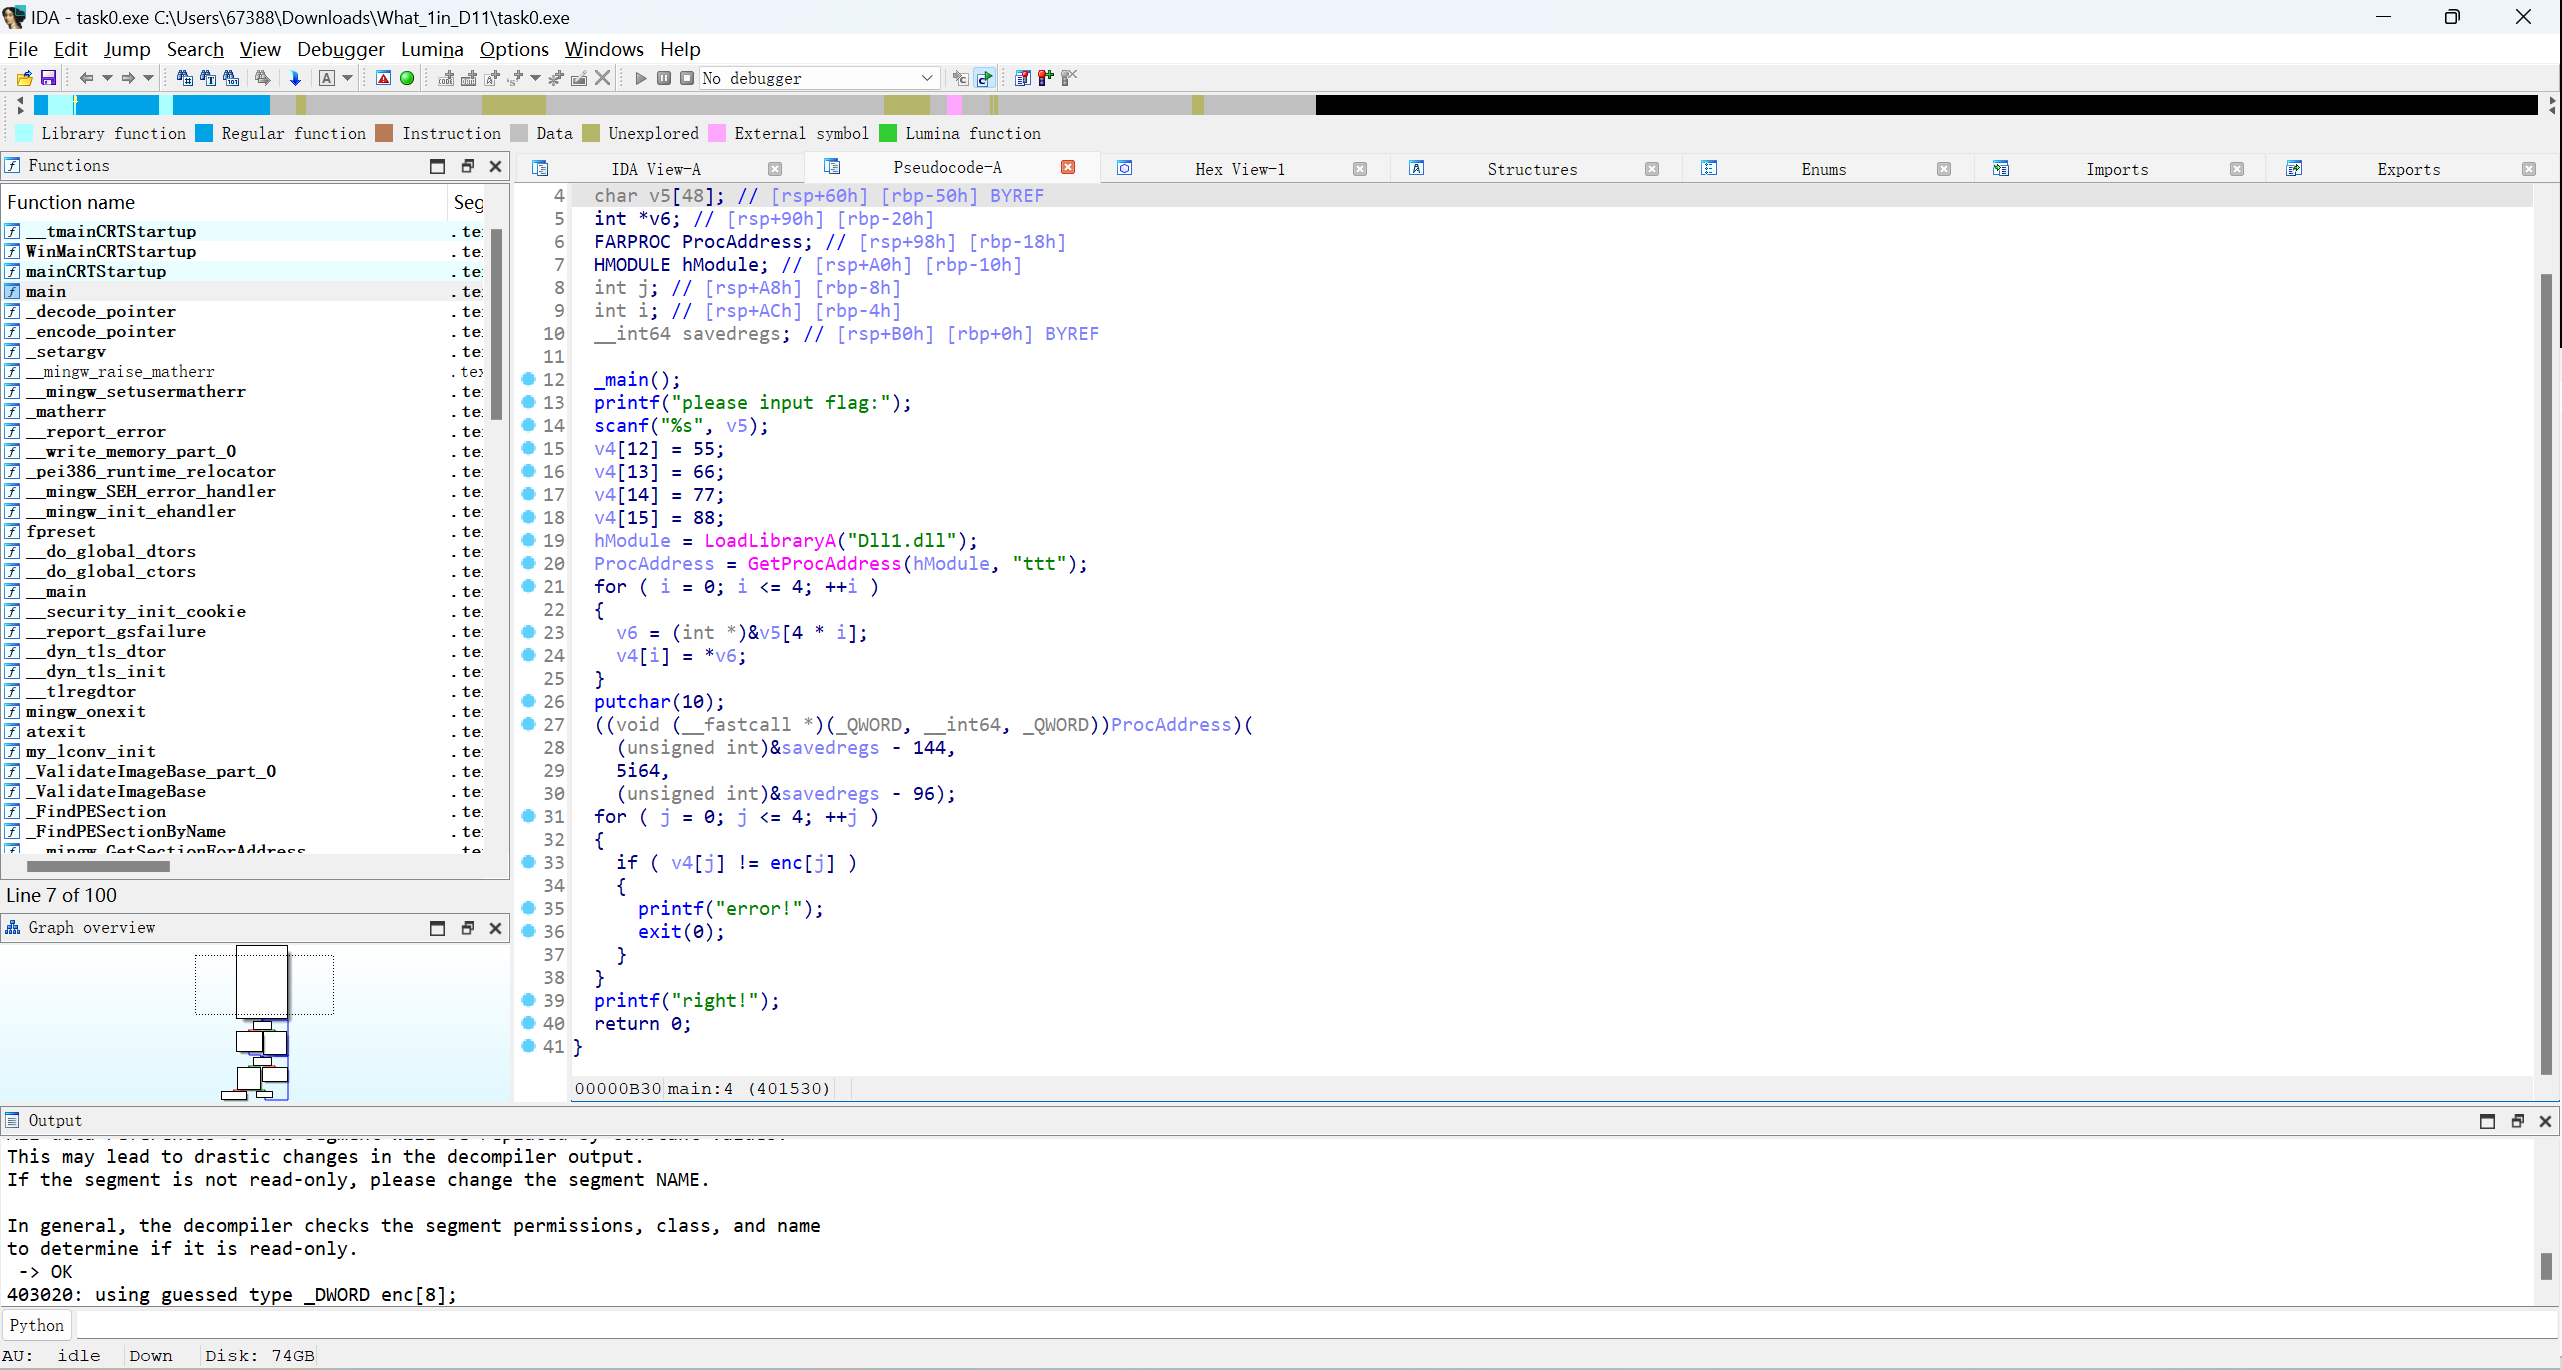This screenshot has height=1370, width=2562.
Task: Switch to the Hex View-1 tab
Action: 1240,169
